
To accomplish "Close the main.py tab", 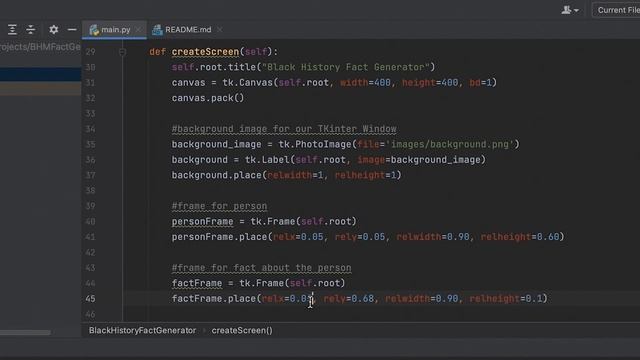I will (x=138, y=29).
